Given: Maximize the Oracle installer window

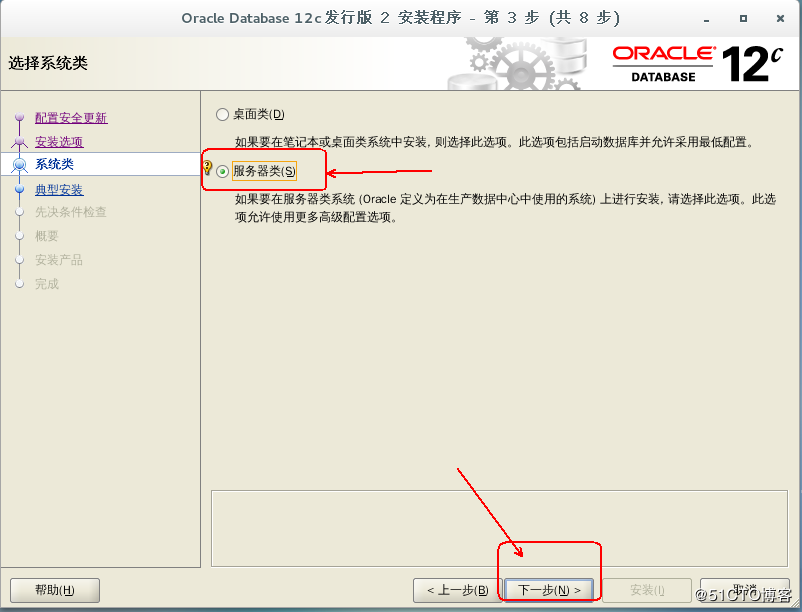Looking at the screenshot, I should tap(743, 18).
